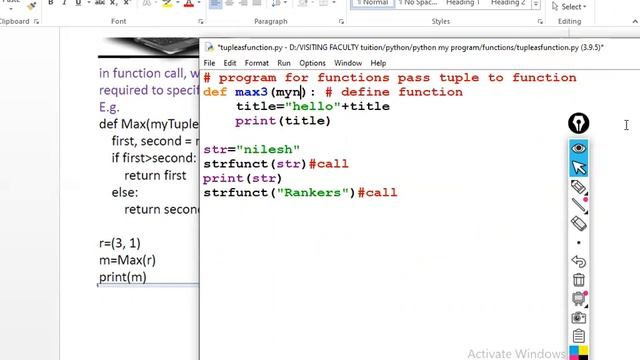Click the Epic Pen nib logo icon
640x360 pixels.
coord(578,123)
